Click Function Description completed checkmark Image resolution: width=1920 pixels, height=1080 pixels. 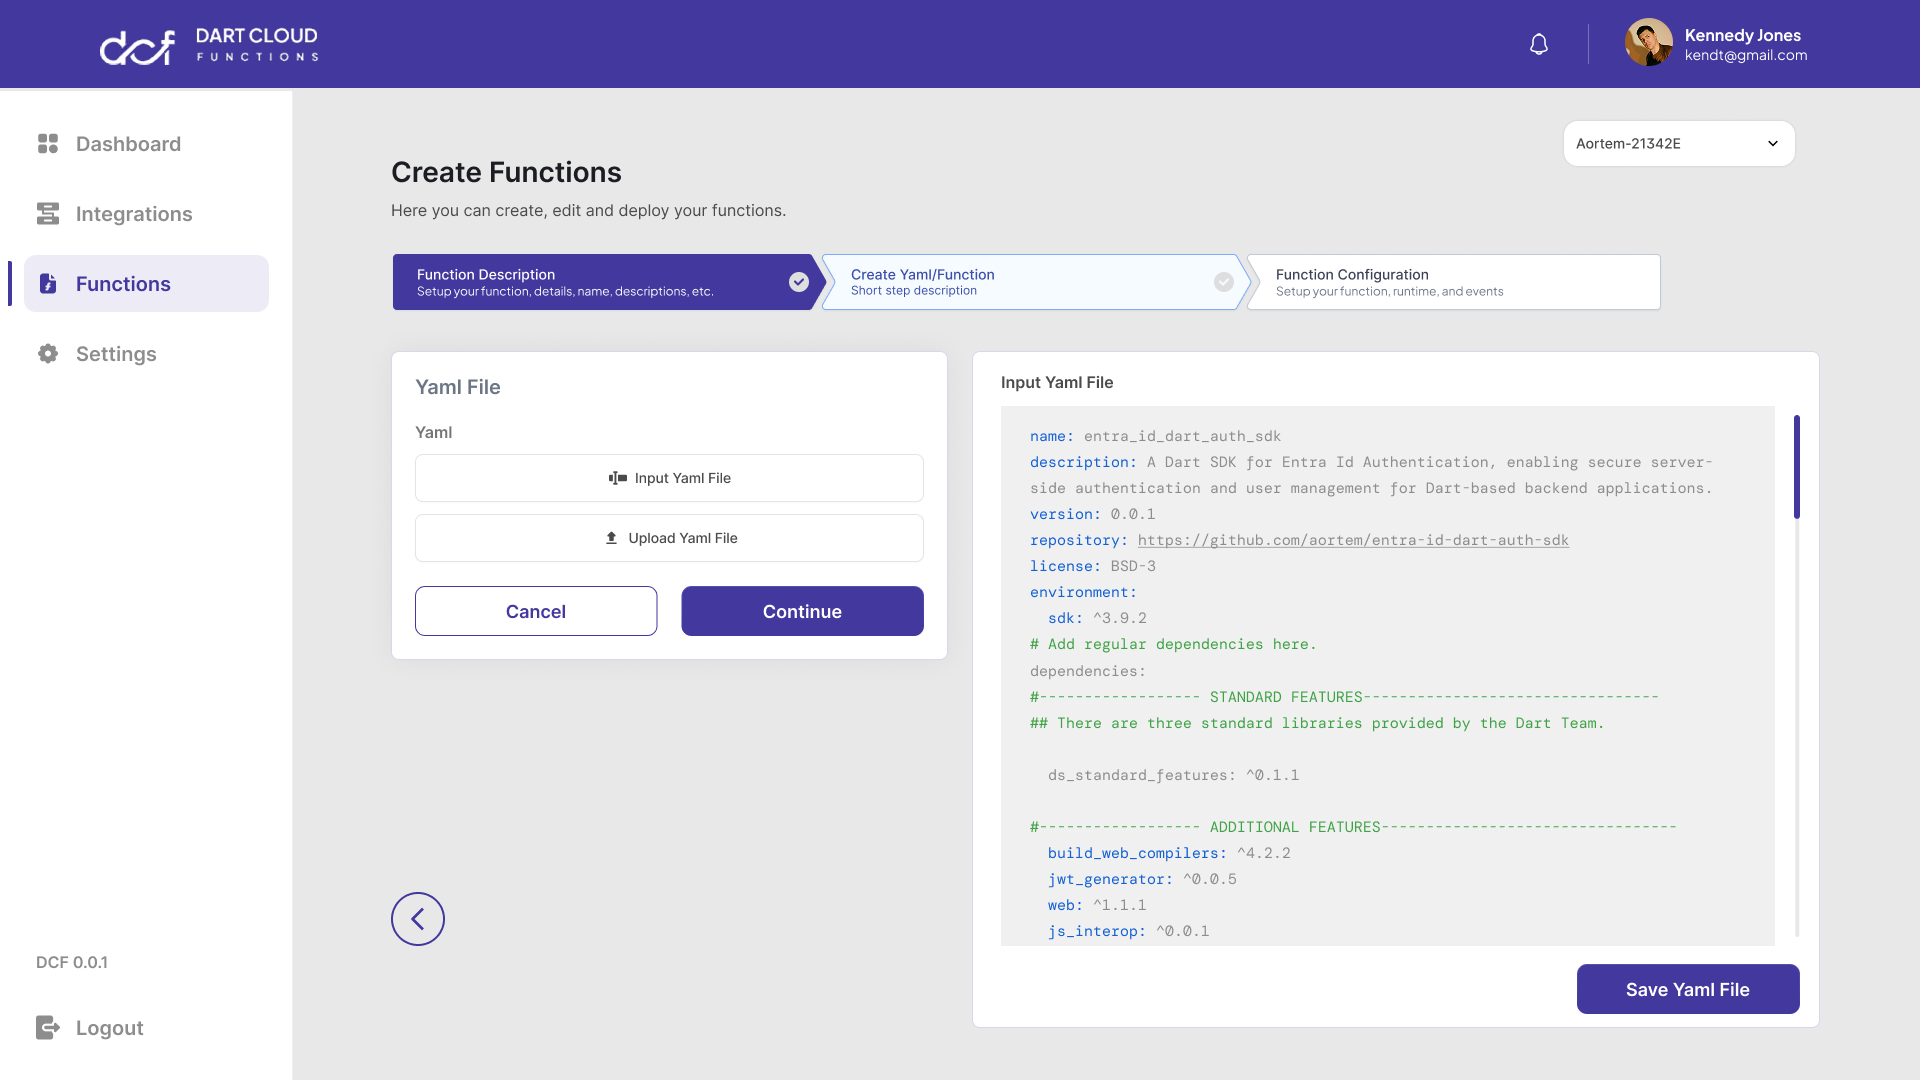point(799,282)
